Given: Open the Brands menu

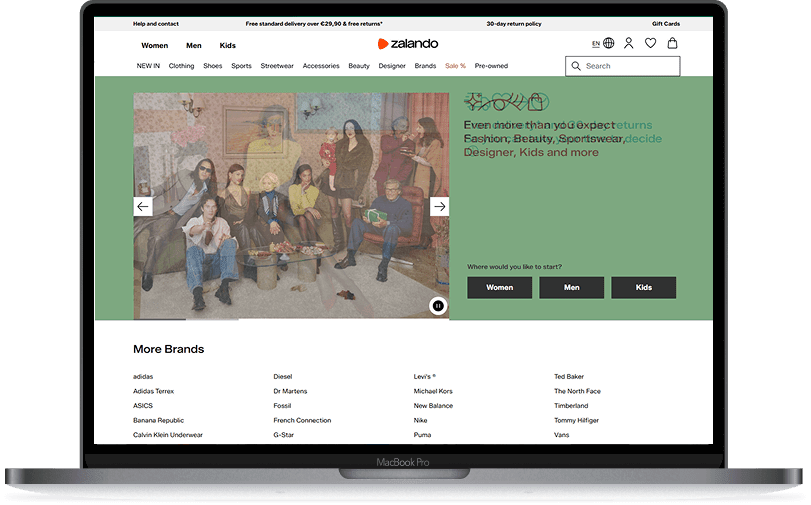Looking at the screenshot, I should click(425, 66).
